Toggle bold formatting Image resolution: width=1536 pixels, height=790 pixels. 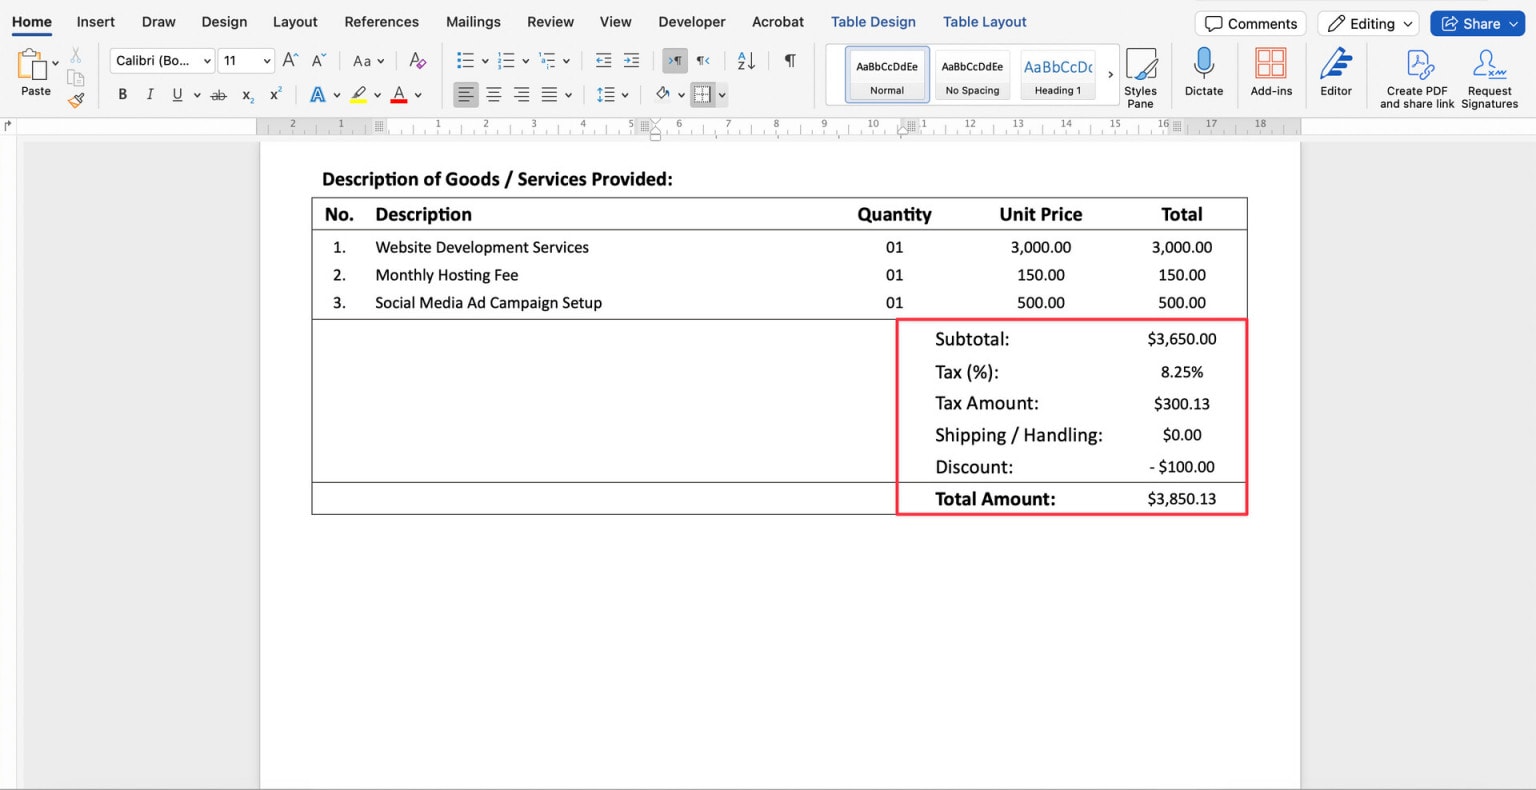(122, 94)
